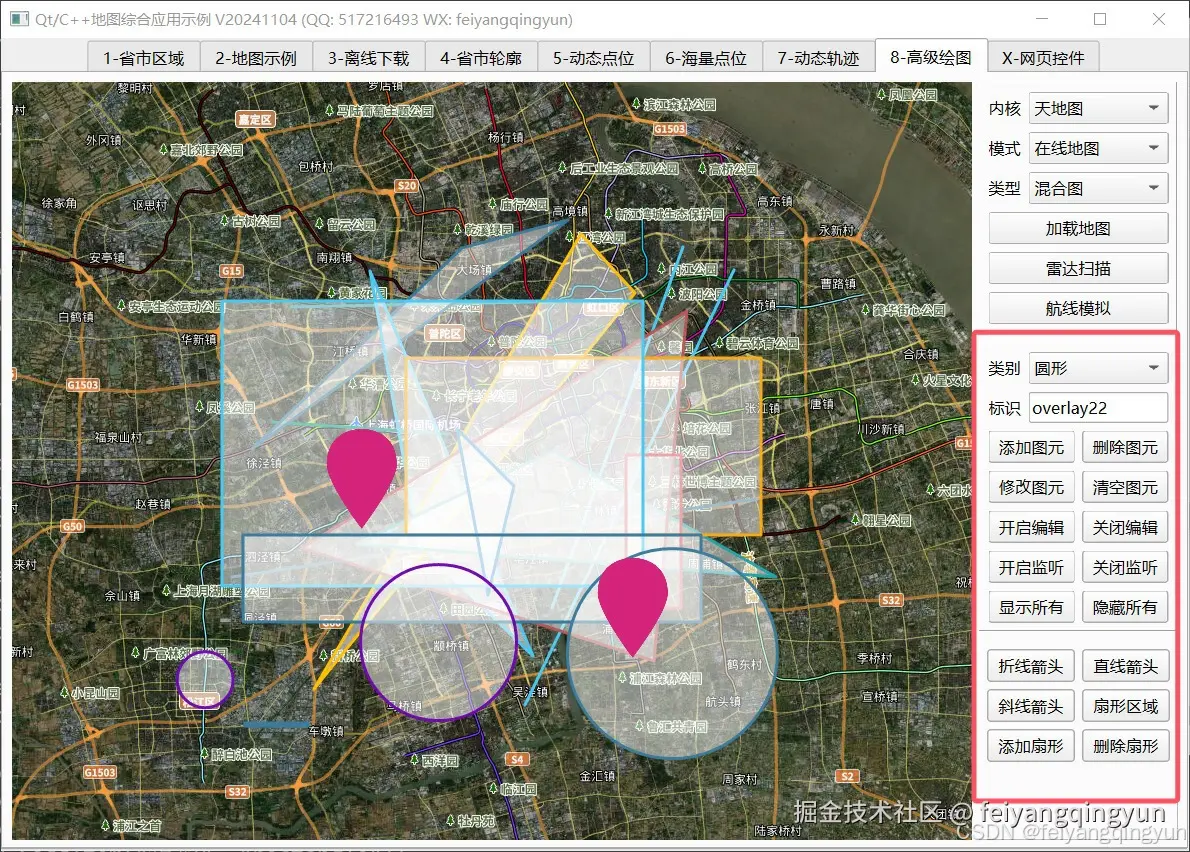
Task: Select the 3-离线下载 tab
Action: click(x=368, y=58)
